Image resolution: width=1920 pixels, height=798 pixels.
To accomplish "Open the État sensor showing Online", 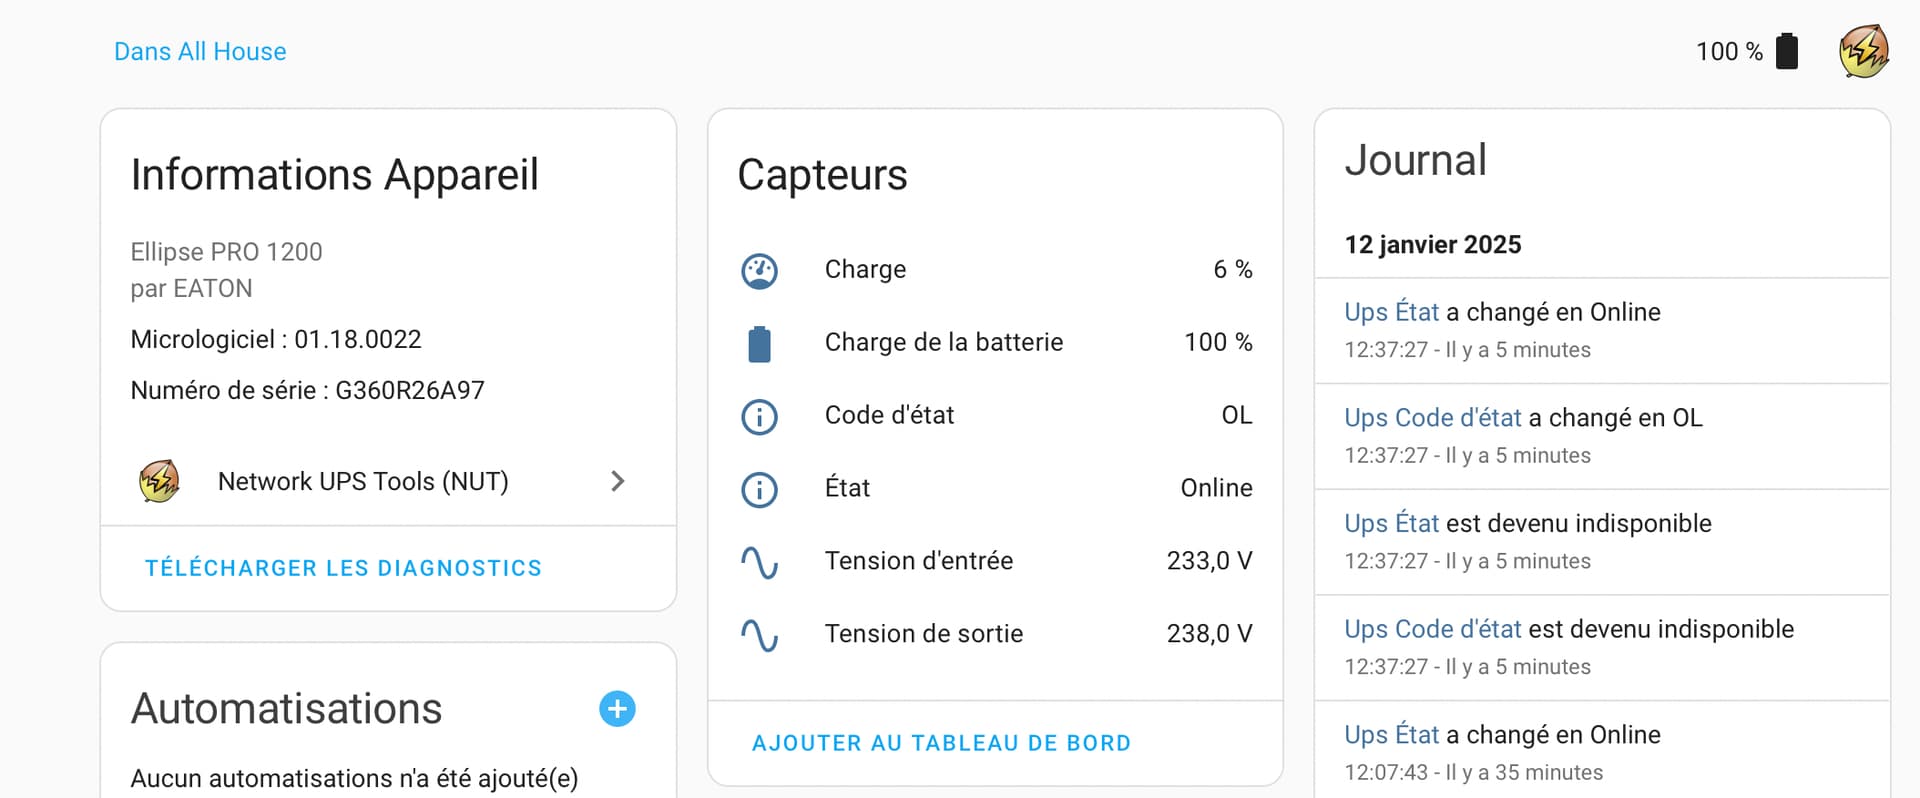I will pos(995,489).
